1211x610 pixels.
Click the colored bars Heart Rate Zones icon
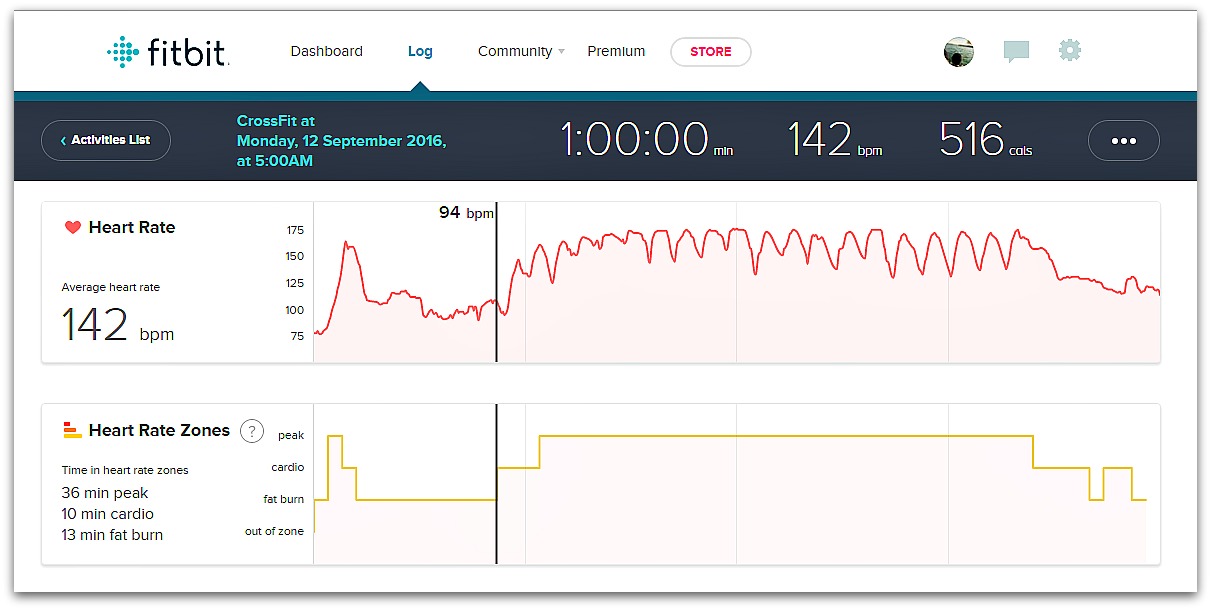[72, 431]
